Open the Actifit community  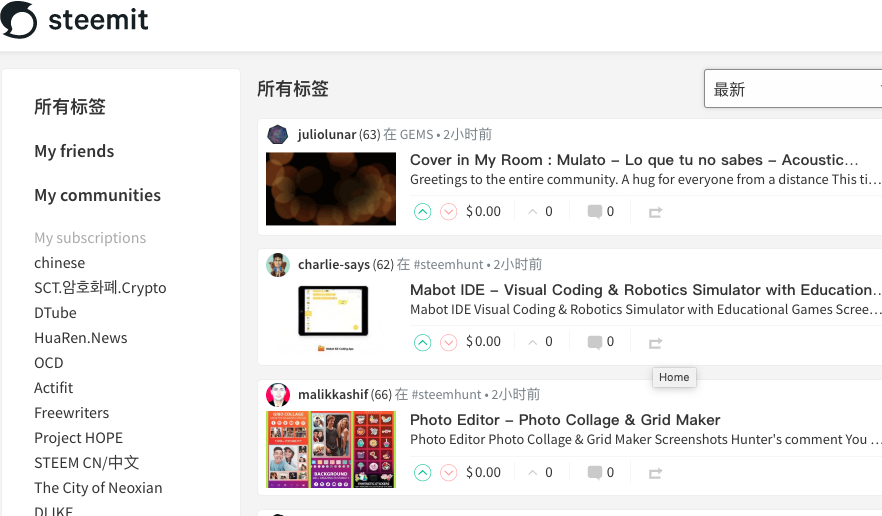[53, 388]
